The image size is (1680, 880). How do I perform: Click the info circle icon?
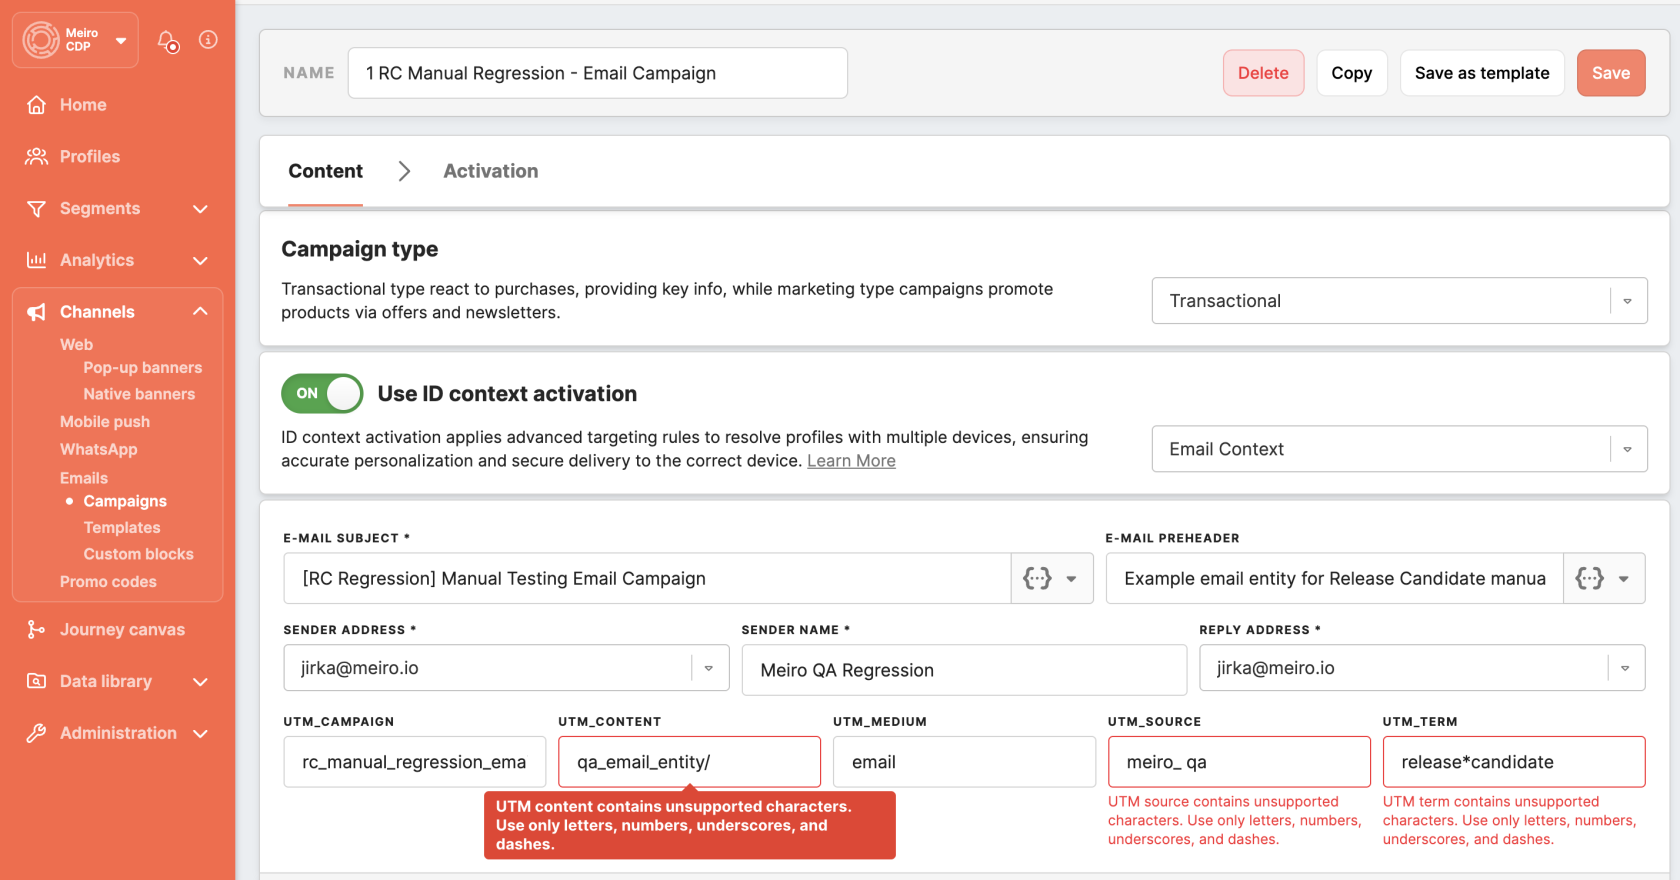pyautogui.click(x=208, y=40)
